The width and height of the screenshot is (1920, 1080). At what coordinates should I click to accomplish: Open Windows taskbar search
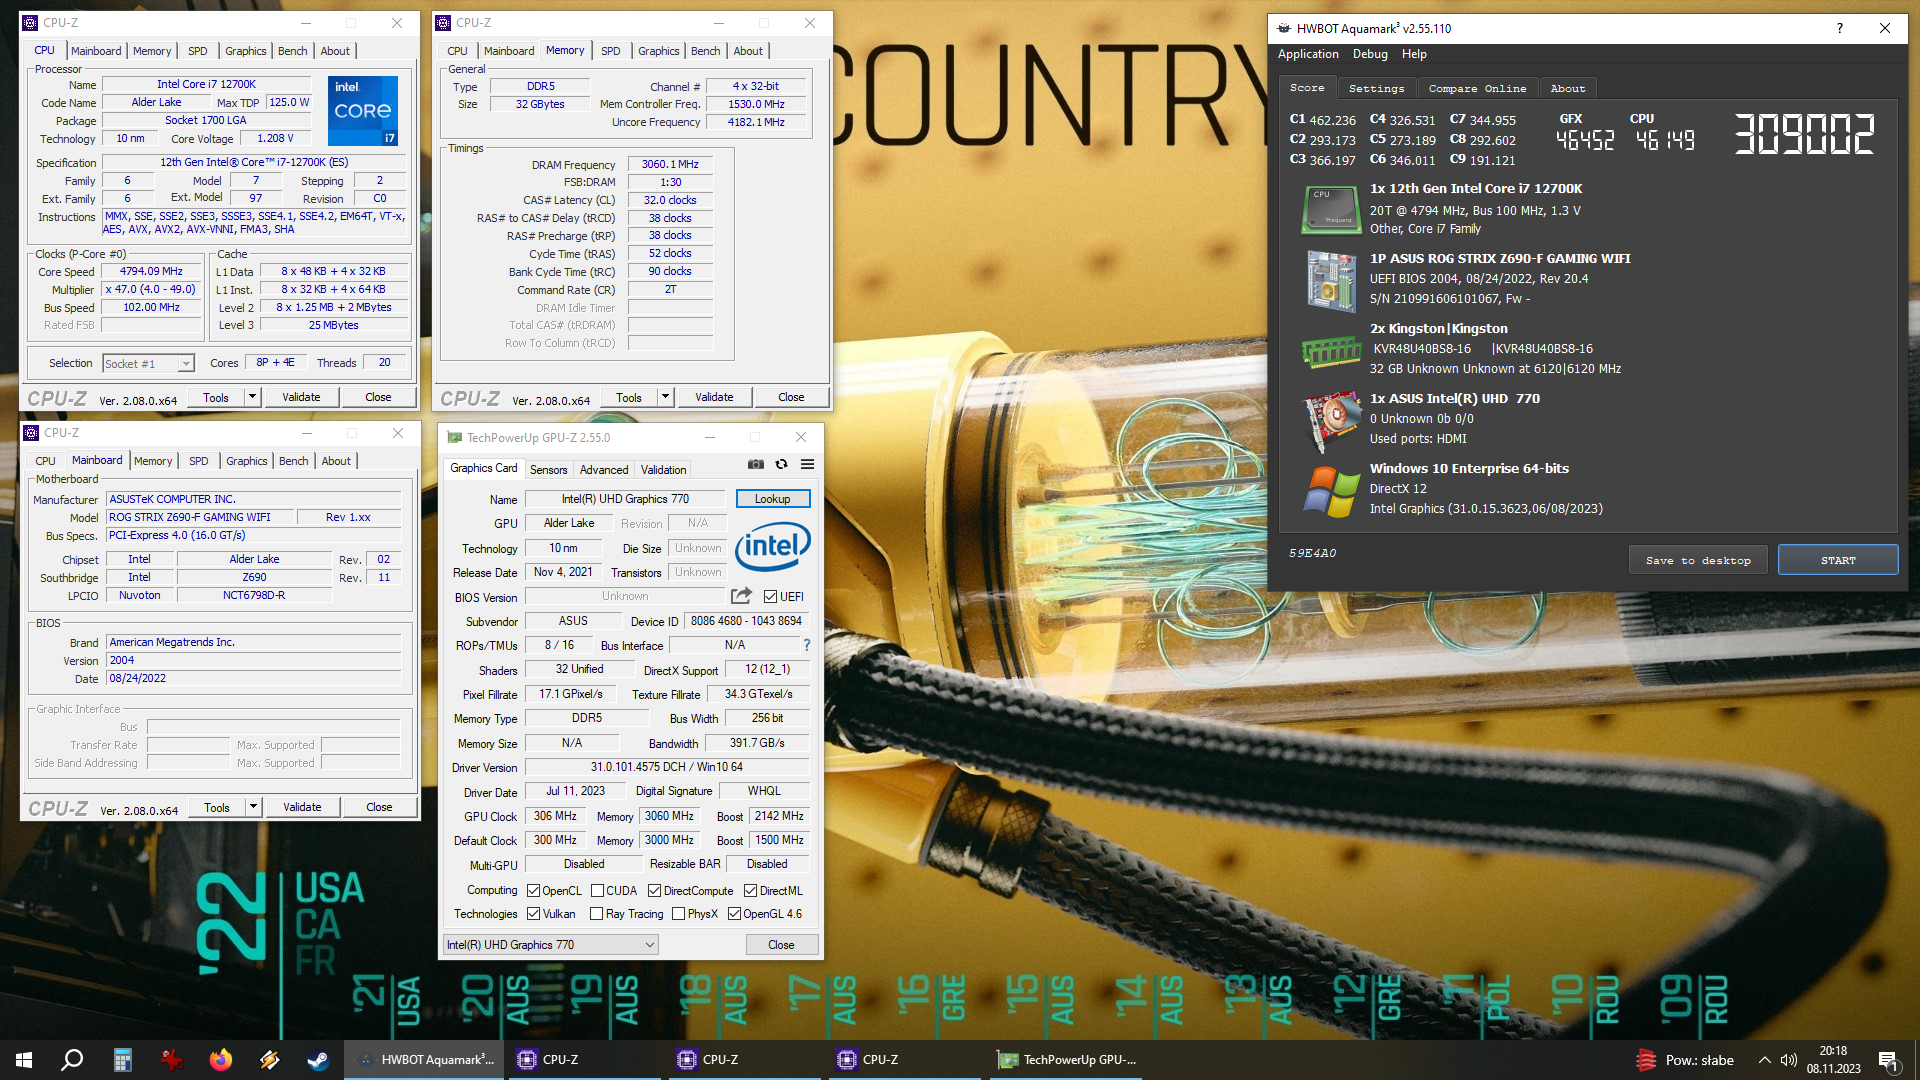(x=72, y=1060)
